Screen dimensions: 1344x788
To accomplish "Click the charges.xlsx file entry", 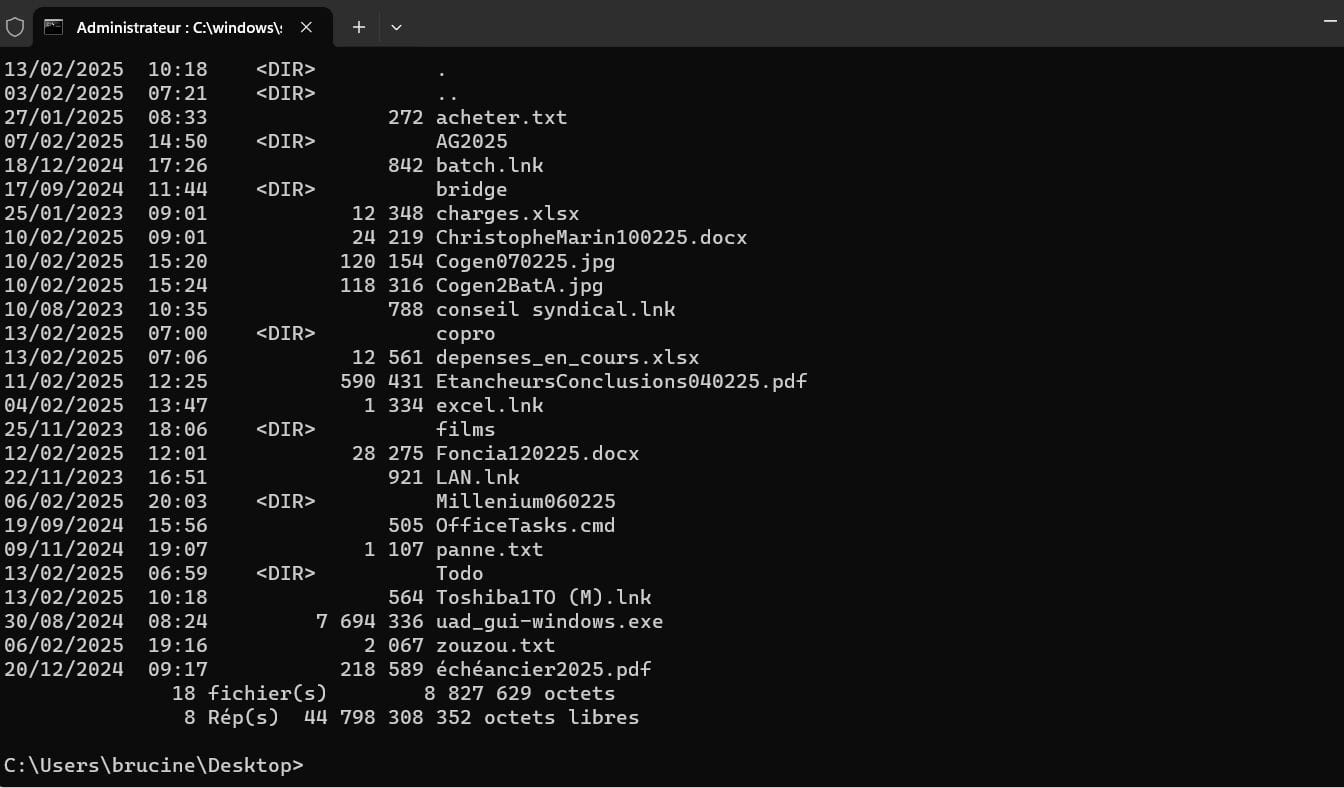I will [507, 213].
